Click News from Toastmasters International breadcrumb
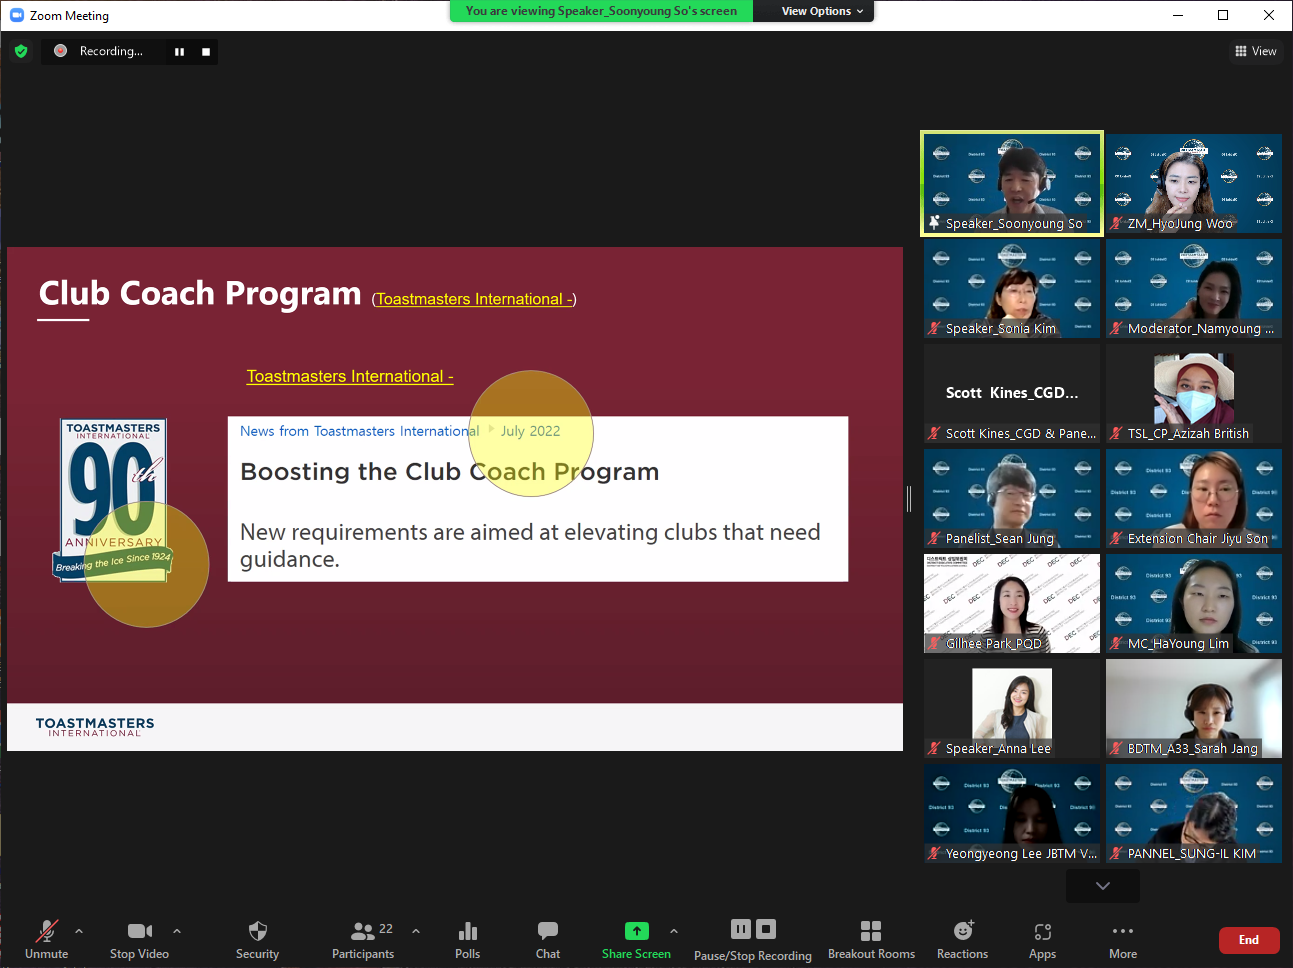Screen dimensions: 1293x968 tap(360, 431)
